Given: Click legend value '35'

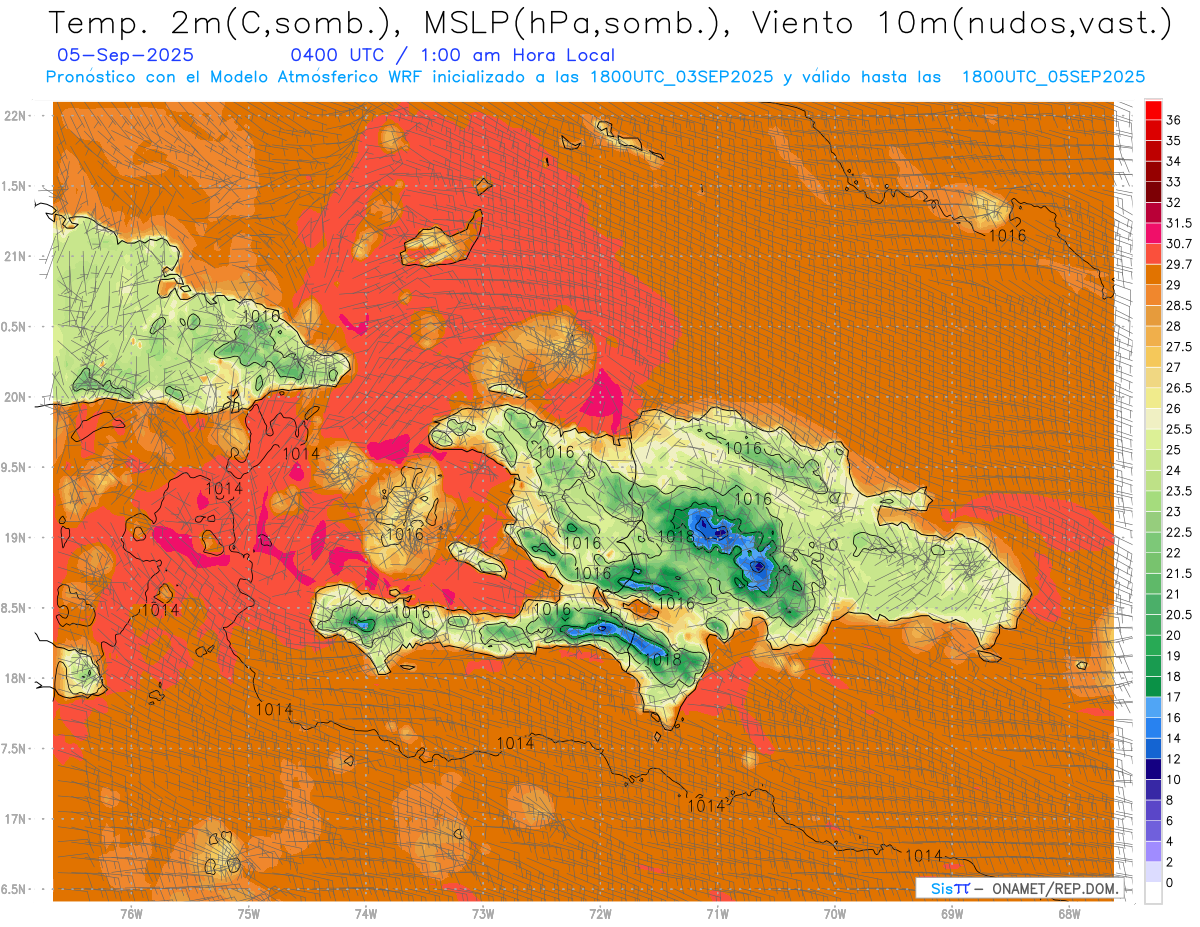Looking at the screenshot, I should tap(1173, 141).
